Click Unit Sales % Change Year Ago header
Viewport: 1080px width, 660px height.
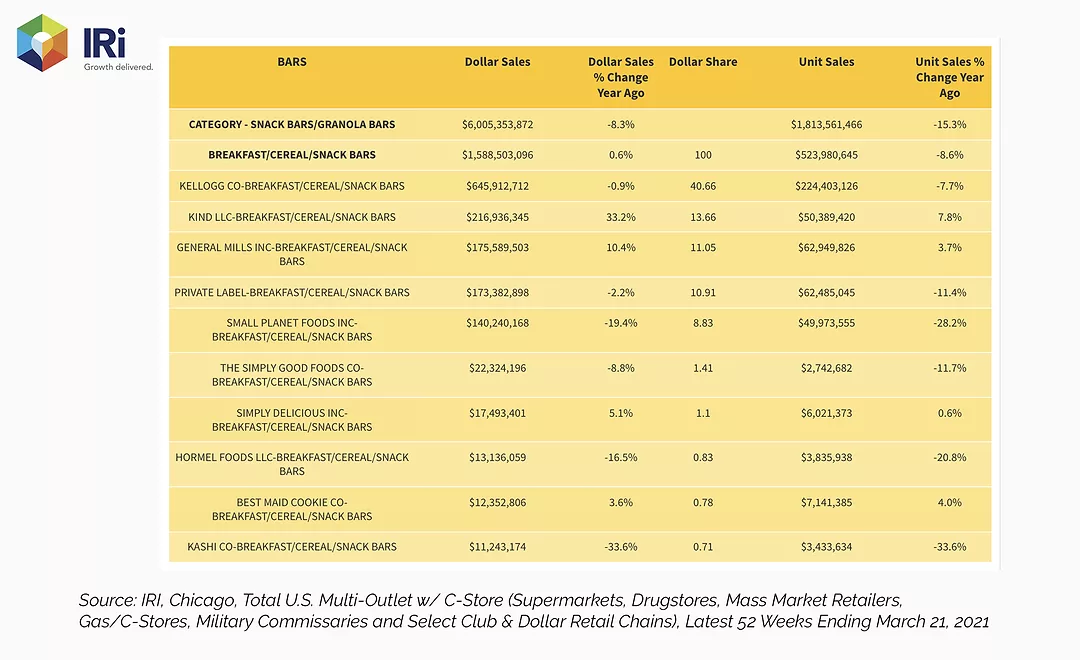pyautogui.click(x=950, y=77)
